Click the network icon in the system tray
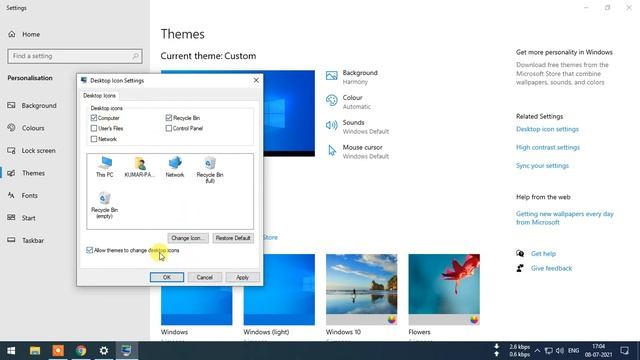 tap(549, 351)
